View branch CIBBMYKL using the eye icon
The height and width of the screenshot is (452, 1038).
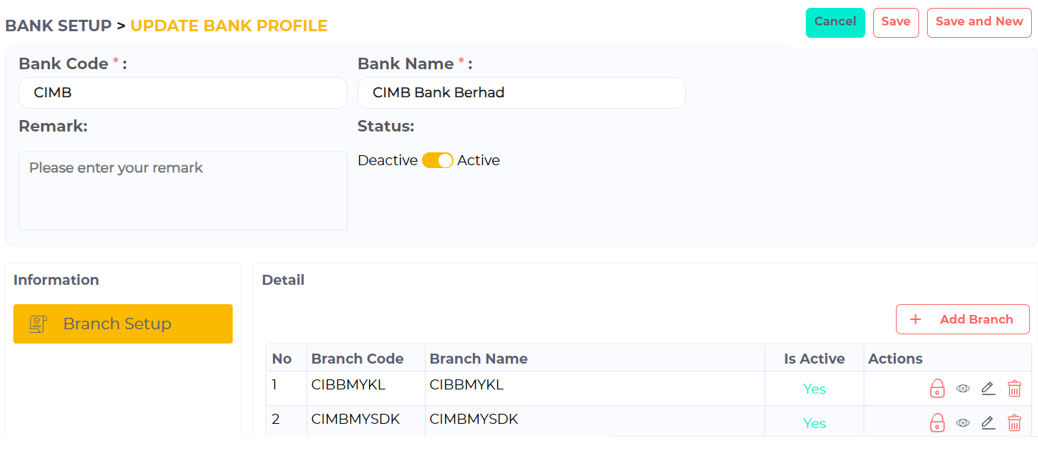(963, 388)
